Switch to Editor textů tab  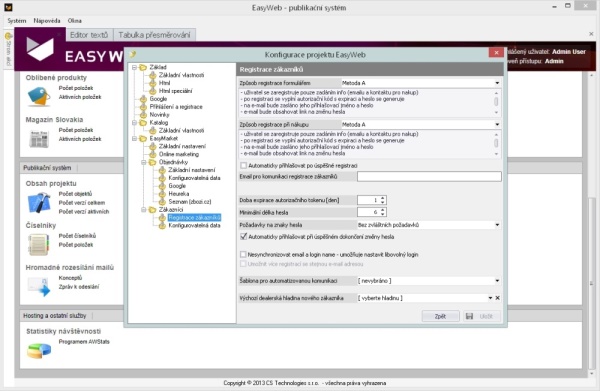point(89,35)
